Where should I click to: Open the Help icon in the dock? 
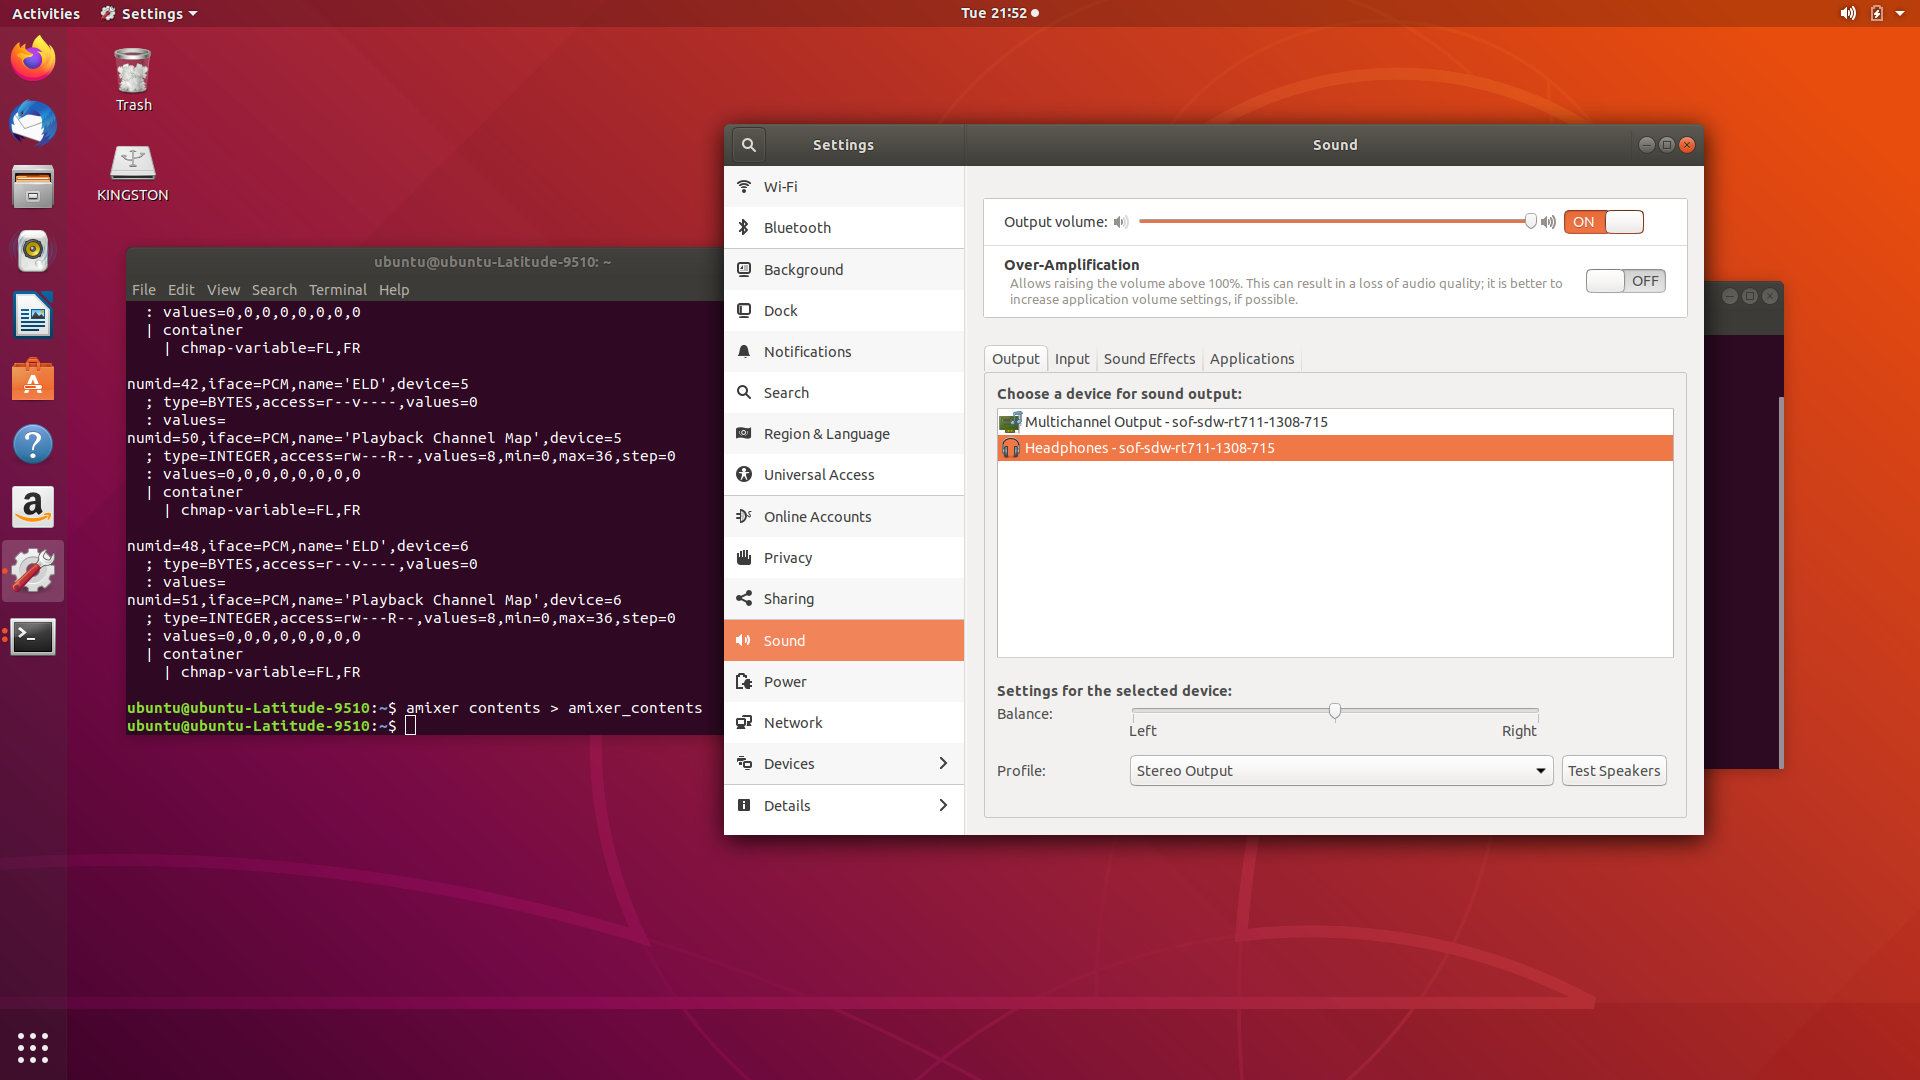click(x=33, y=444)
